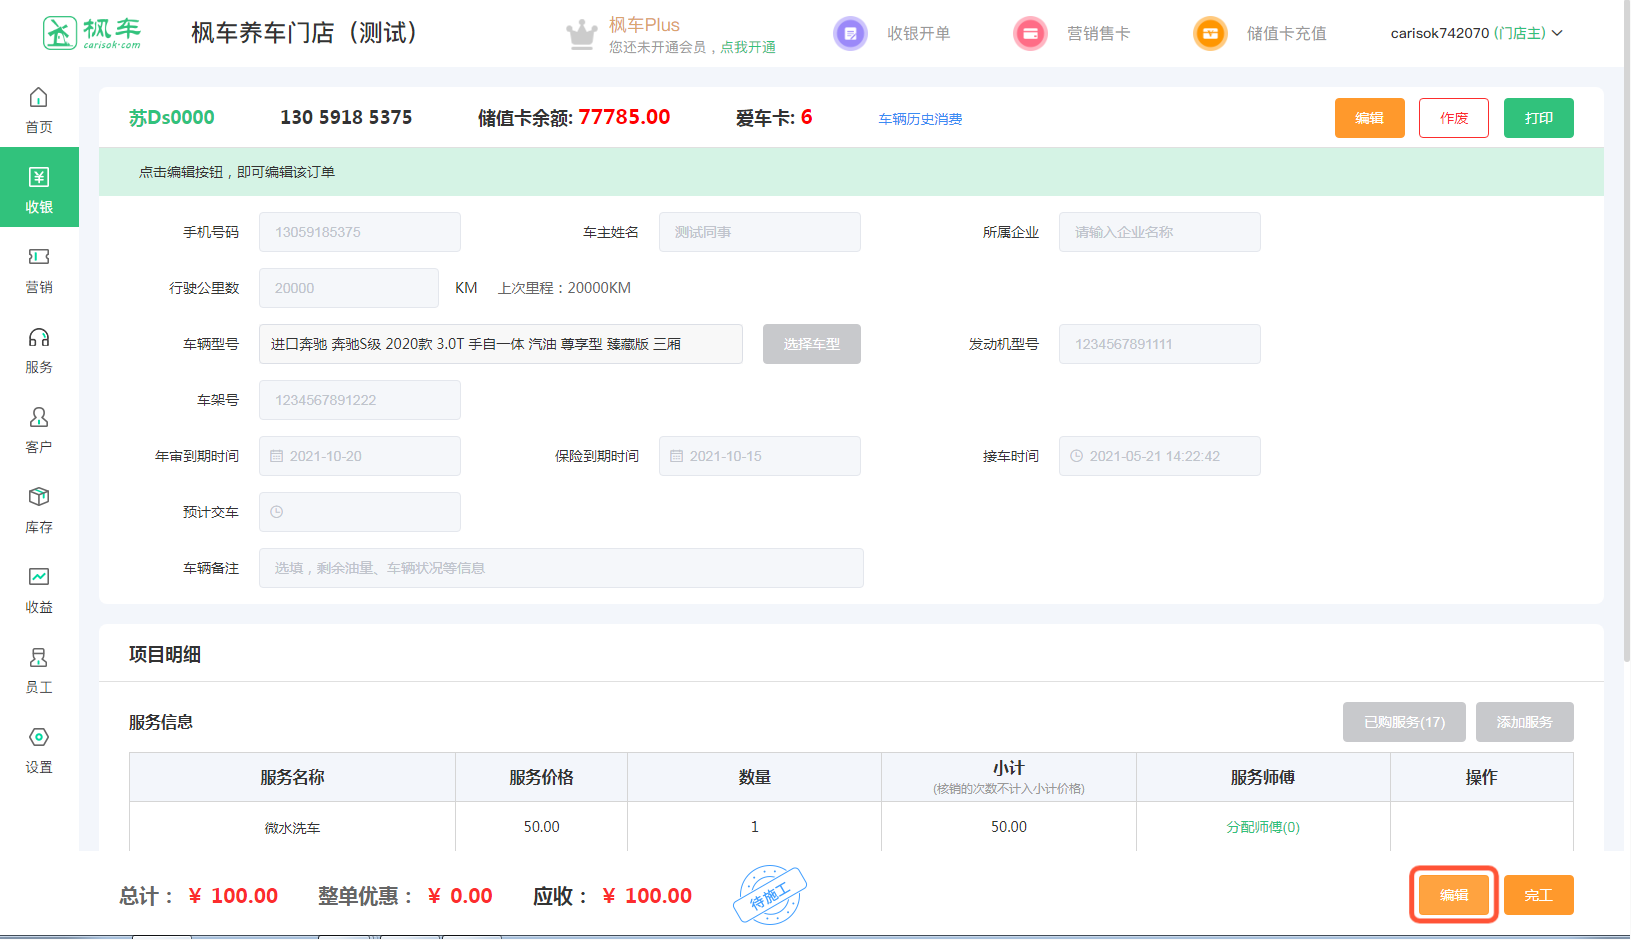Open the 库存 inventory box icon
Screen dimensions: 1631x940
point(39,498)
